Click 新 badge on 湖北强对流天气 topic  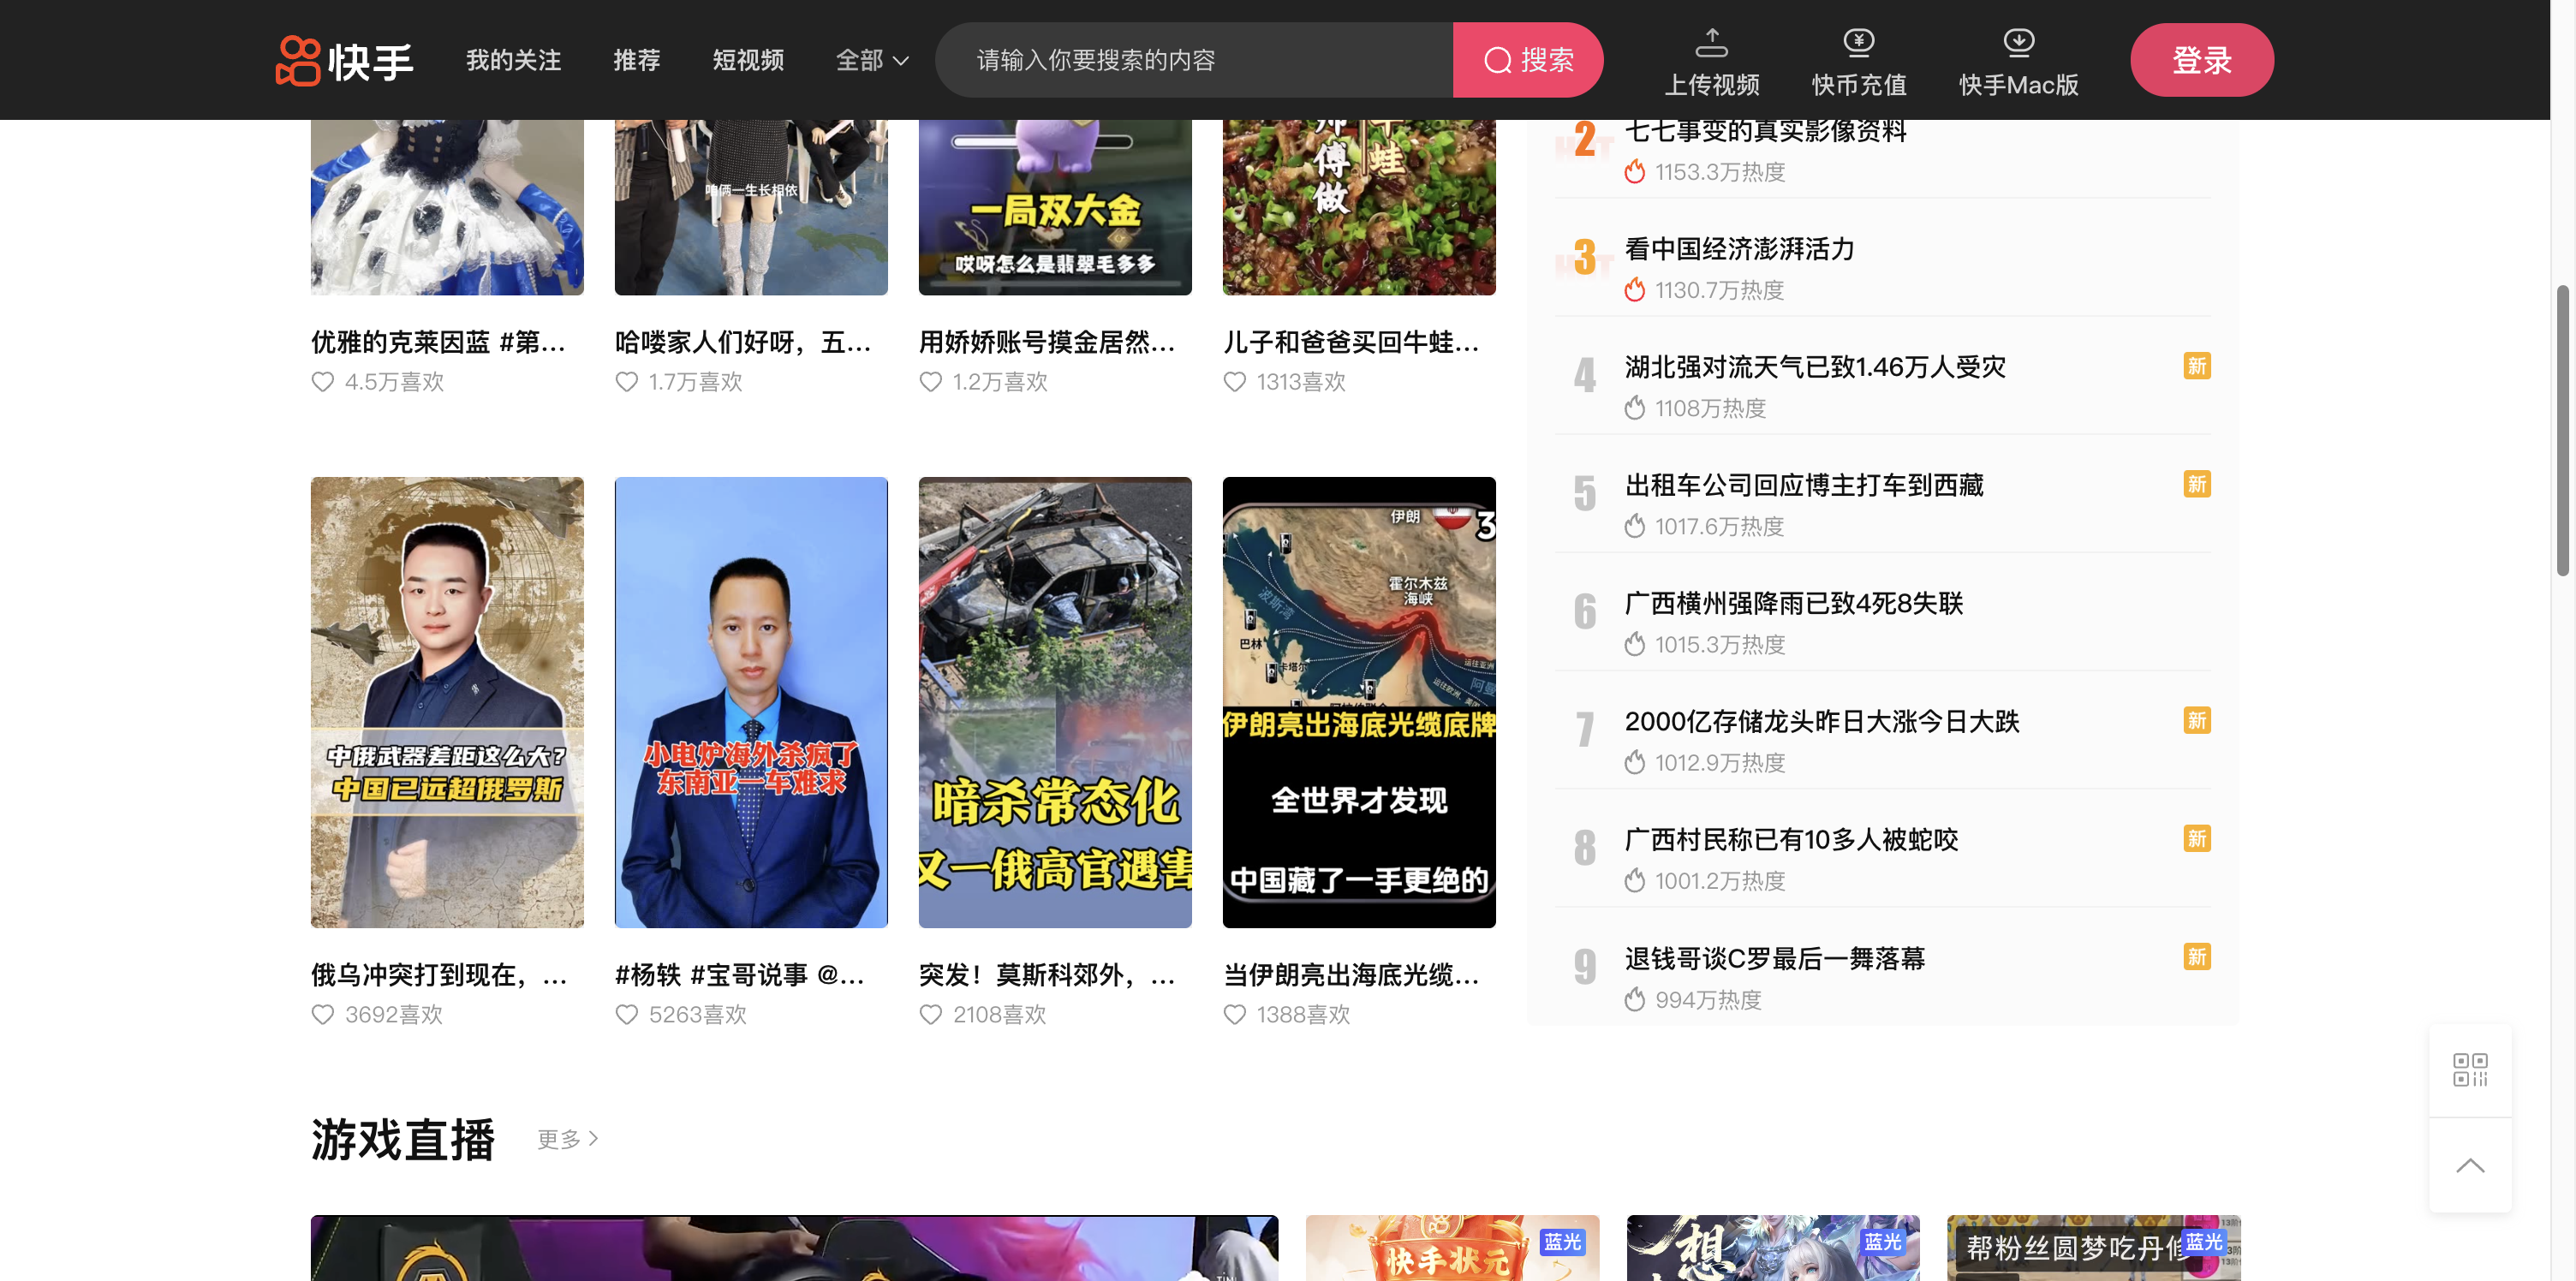2196,366
